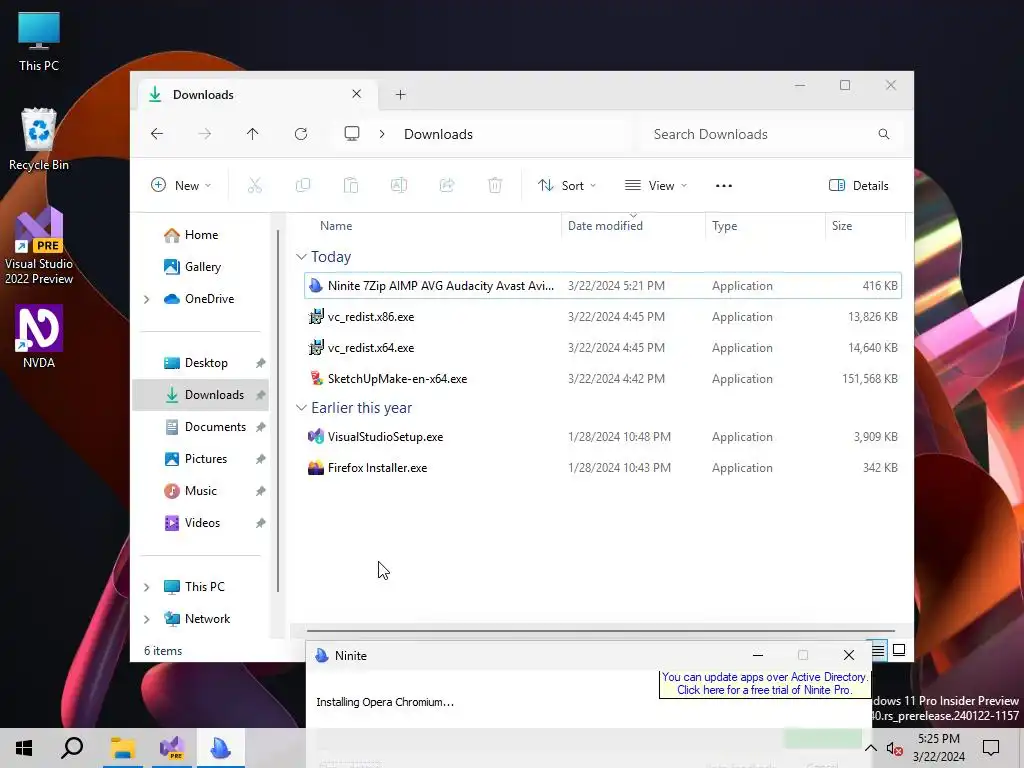The height and width of the screenshot is (768, 1024).
Task: Collapse the Earlier this year group
Action: click(x=301, y=408)
